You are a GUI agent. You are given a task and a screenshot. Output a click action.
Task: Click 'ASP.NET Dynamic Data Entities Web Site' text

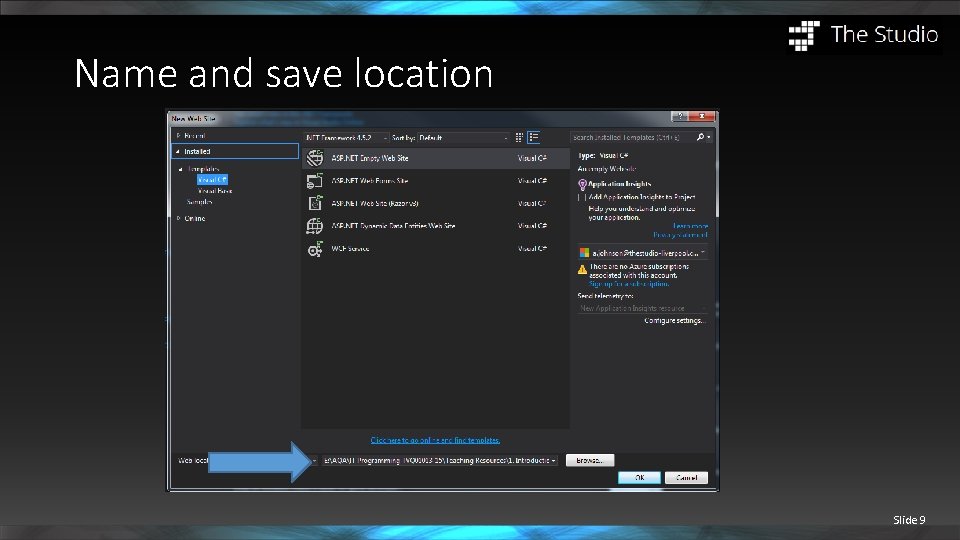pyautogui.click(x=393, y=226)
